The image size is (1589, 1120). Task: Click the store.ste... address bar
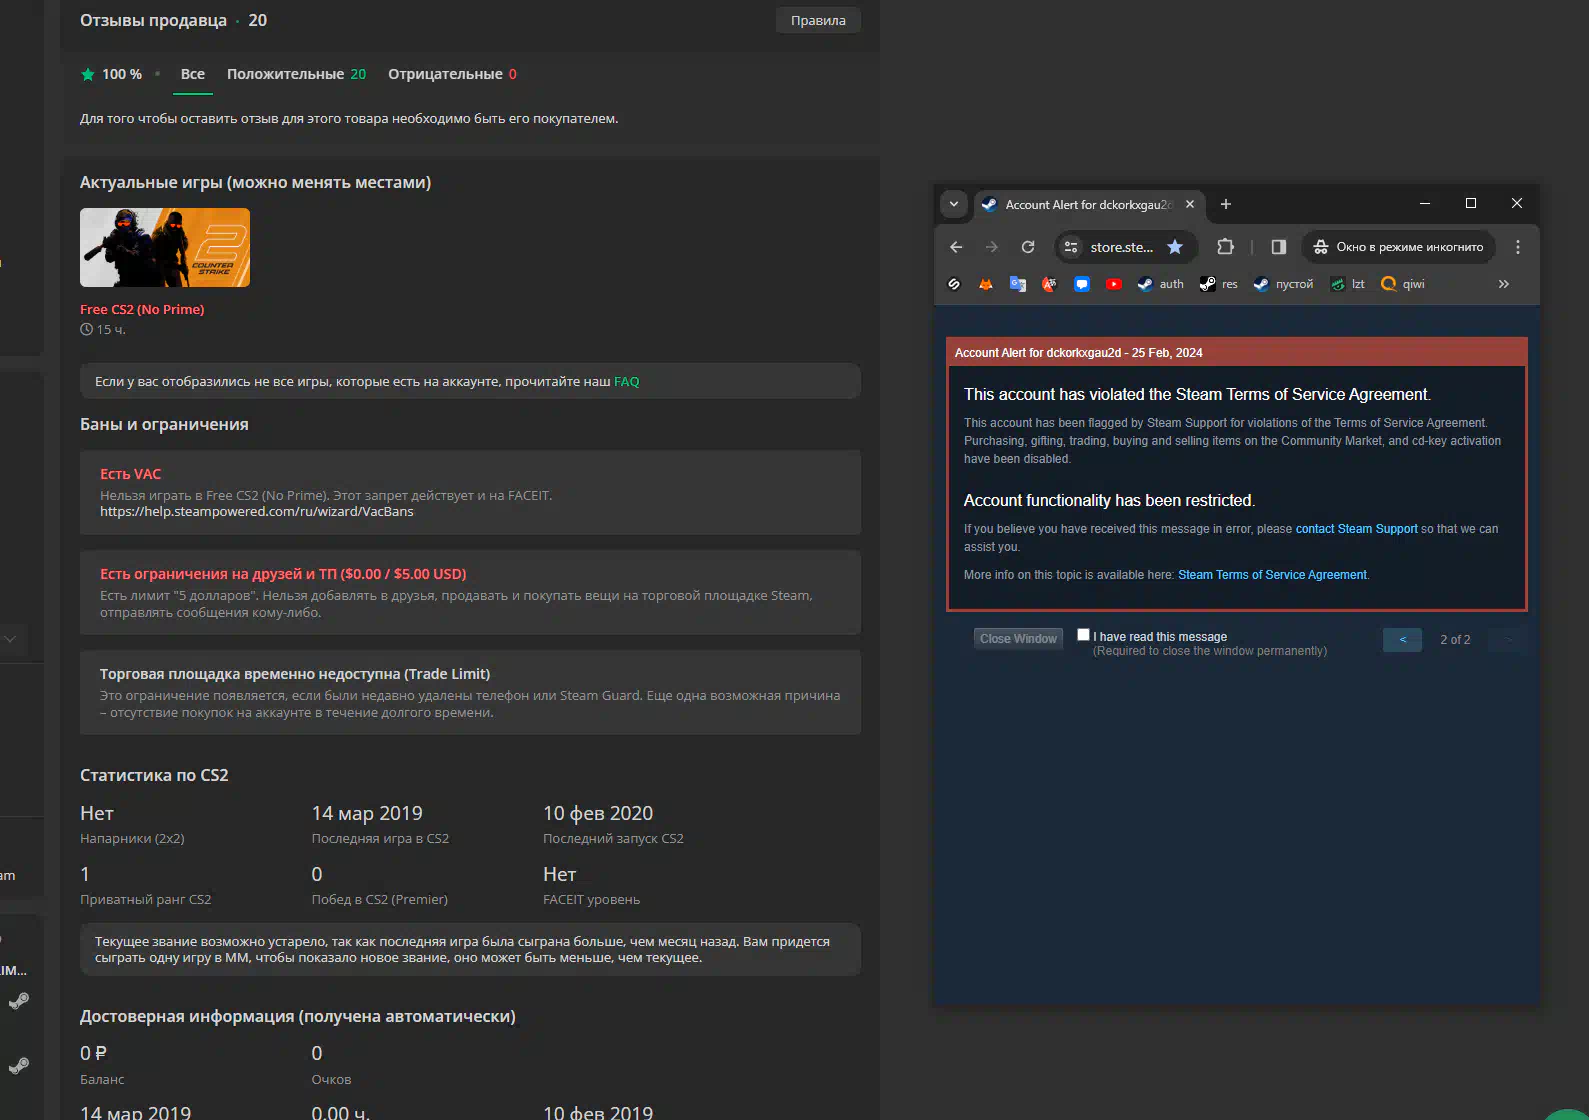1122,247
